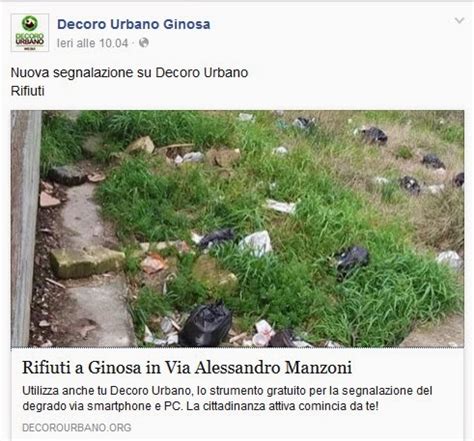Click the green eye emblem in page logo
The height and width of the screenshot is (441, 474).
click(30, 24)
